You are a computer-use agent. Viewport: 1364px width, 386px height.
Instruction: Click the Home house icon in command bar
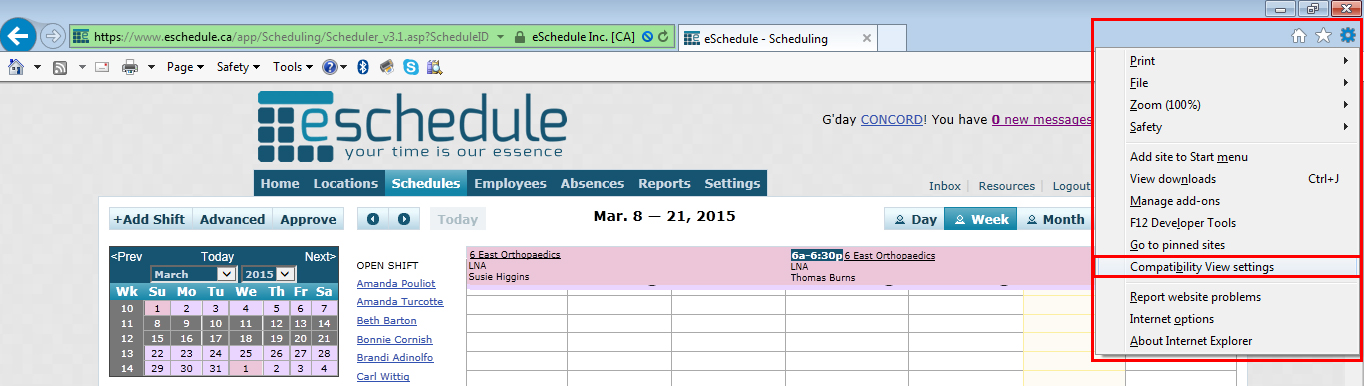click(16, 67)
